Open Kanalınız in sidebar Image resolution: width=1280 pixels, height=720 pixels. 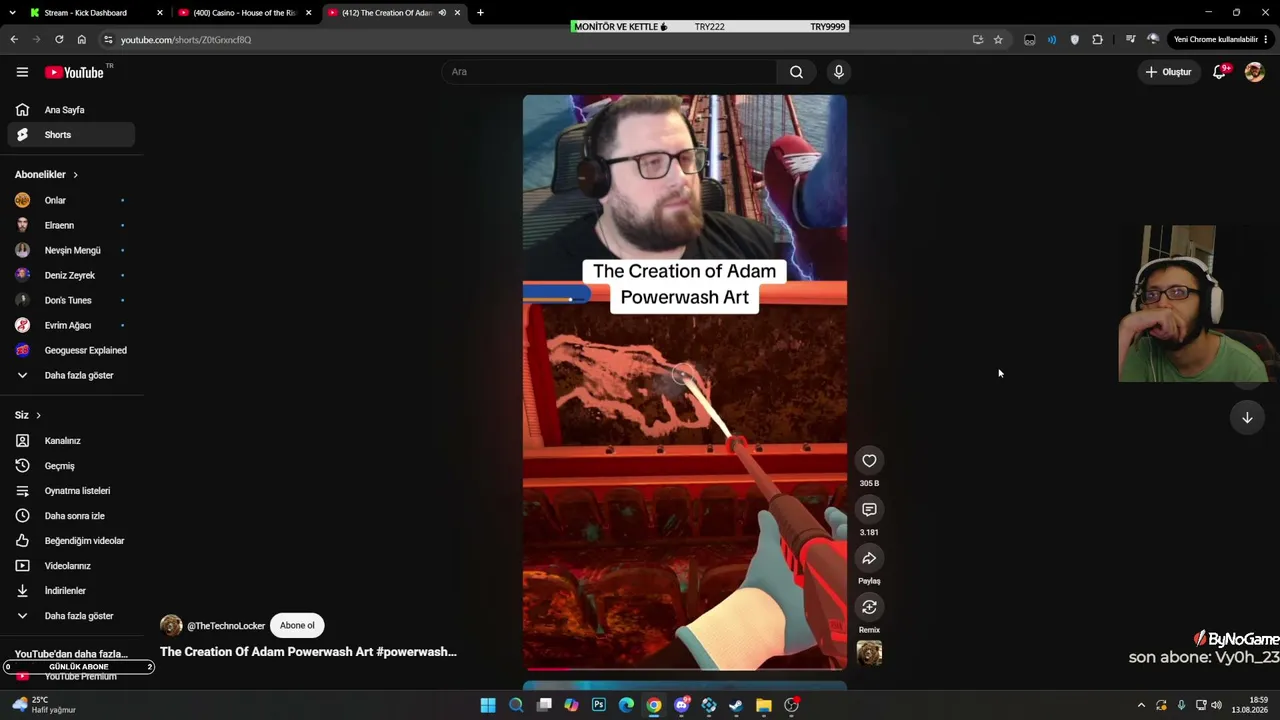click(70, 441)
